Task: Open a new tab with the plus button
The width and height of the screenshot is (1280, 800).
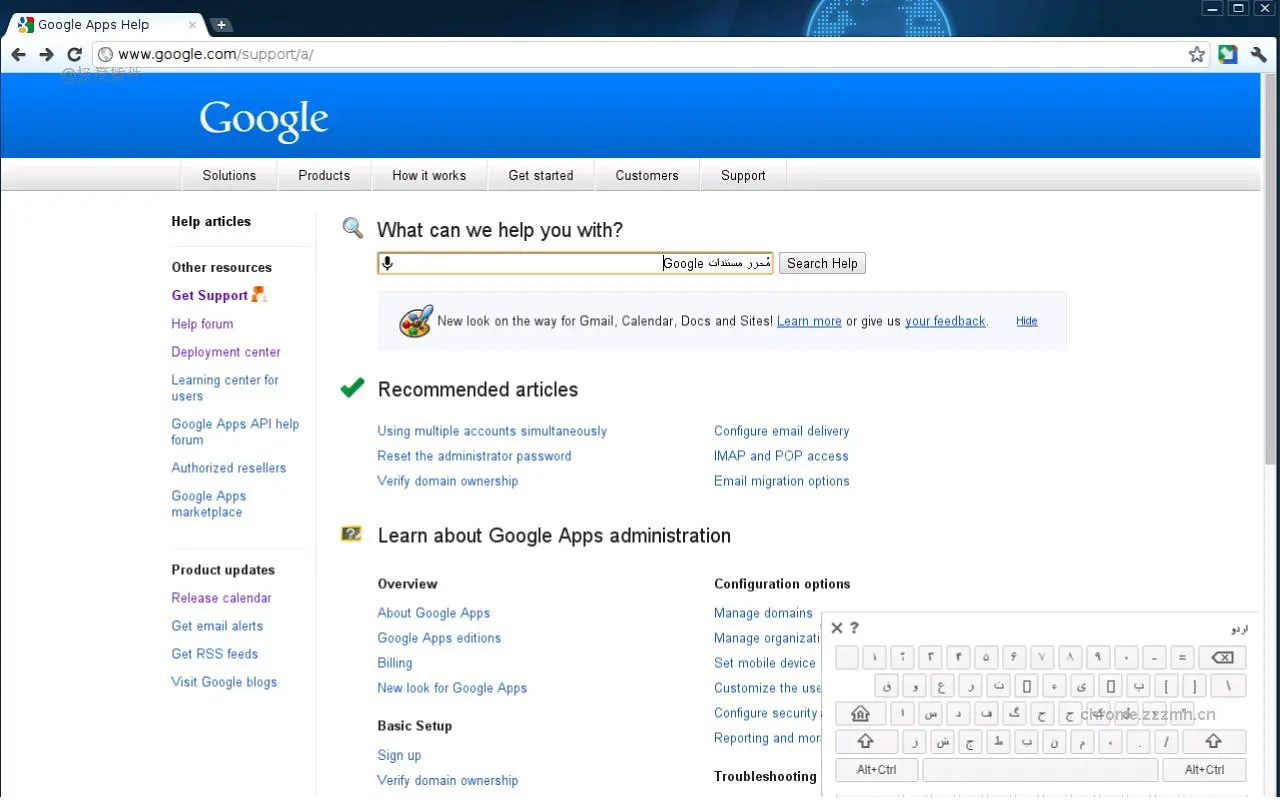Action: click(221, 25)
